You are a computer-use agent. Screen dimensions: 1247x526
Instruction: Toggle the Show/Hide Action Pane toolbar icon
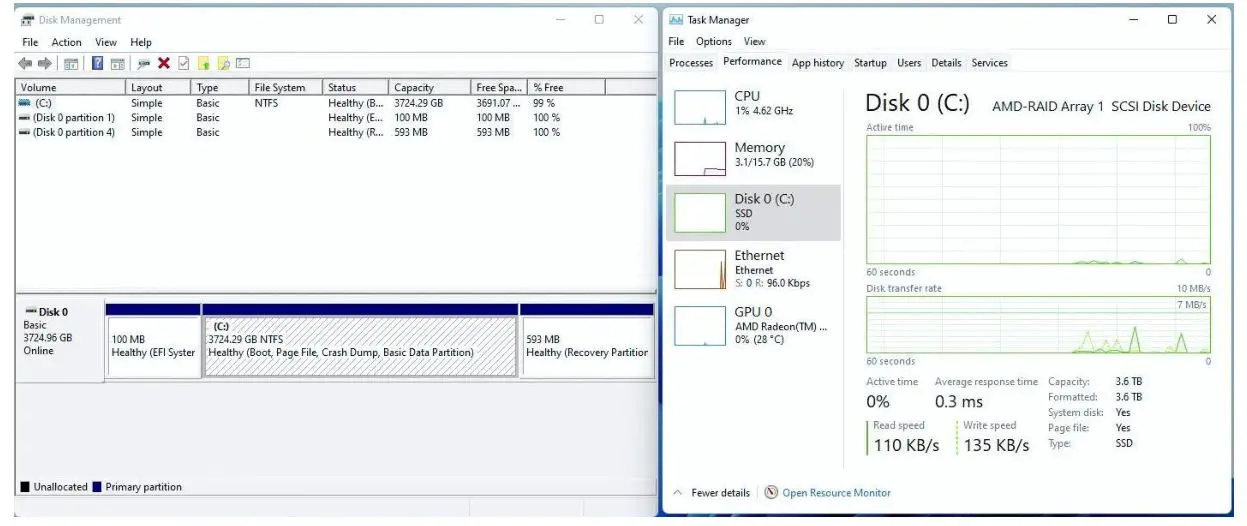coord(118,64)
